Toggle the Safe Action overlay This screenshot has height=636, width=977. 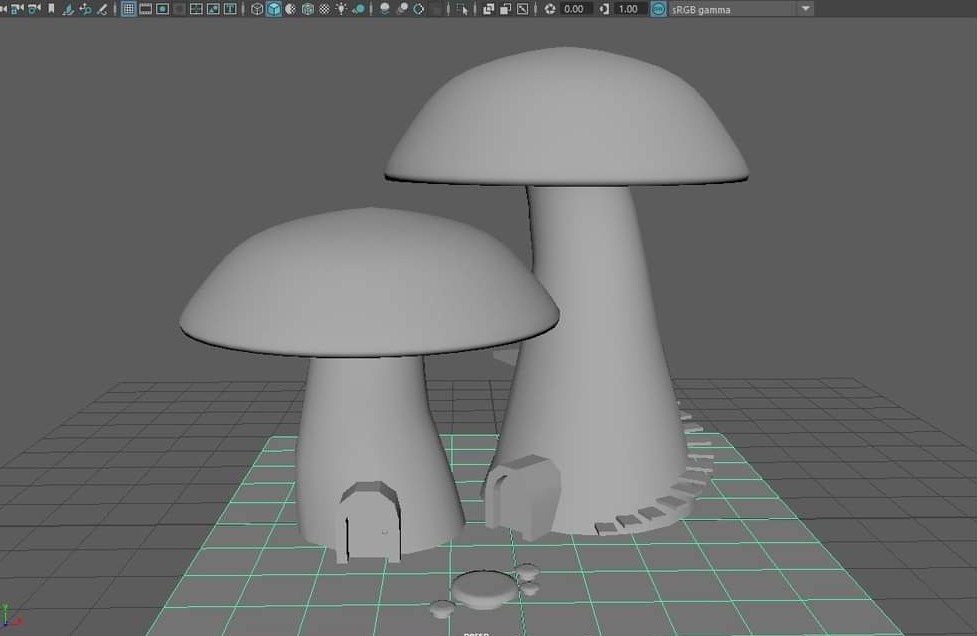tap(213, 9)
